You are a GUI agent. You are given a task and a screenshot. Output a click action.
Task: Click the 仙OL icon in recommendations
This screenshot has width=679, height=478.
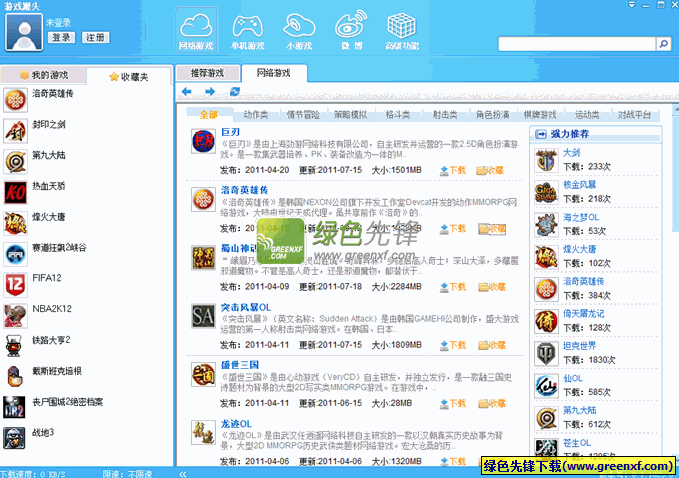(x=546, y=385)
